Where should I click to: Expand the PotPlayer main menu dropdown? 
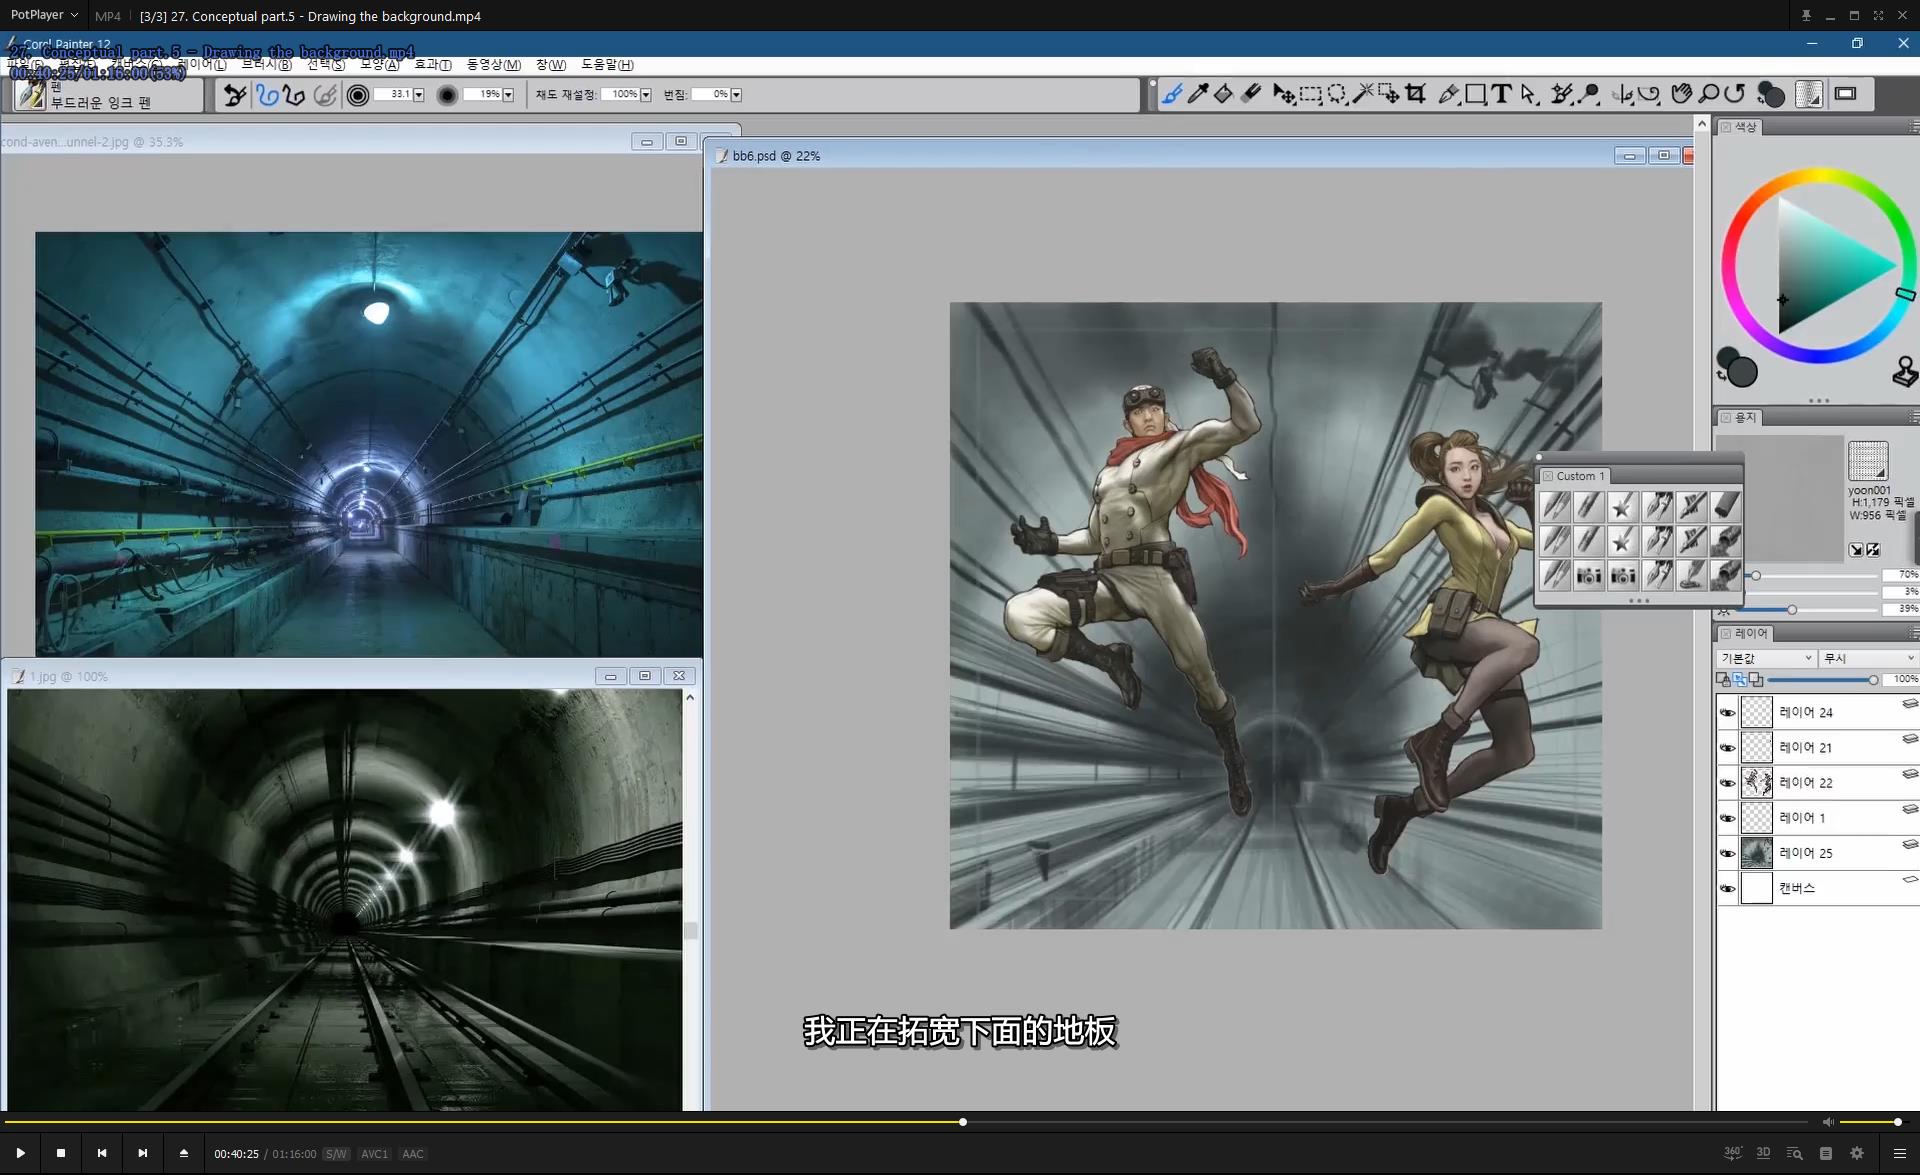click(43, 15)
